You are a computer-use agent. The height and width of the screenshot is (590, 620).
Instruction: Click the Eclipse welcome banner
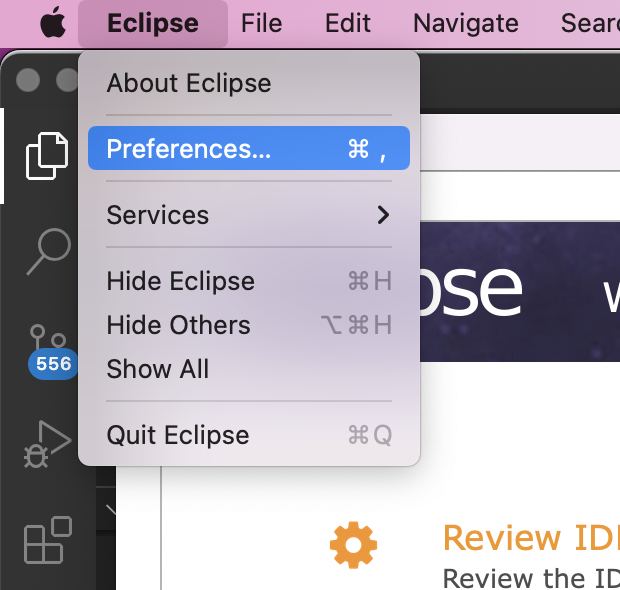point(520,292)
